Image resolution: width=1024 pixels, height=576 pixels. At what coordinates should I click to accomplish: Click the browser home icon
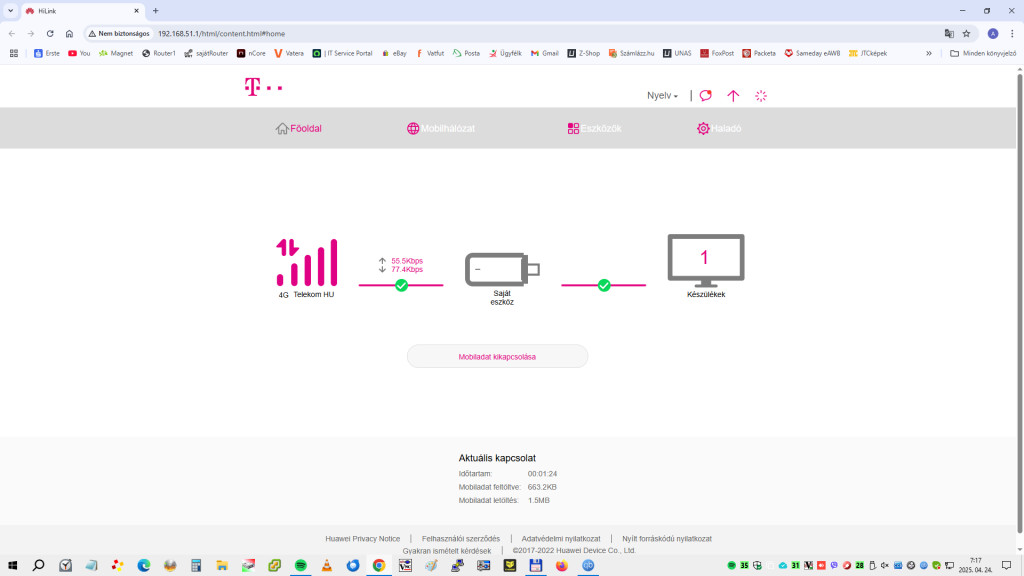click(x=69, y=33)
